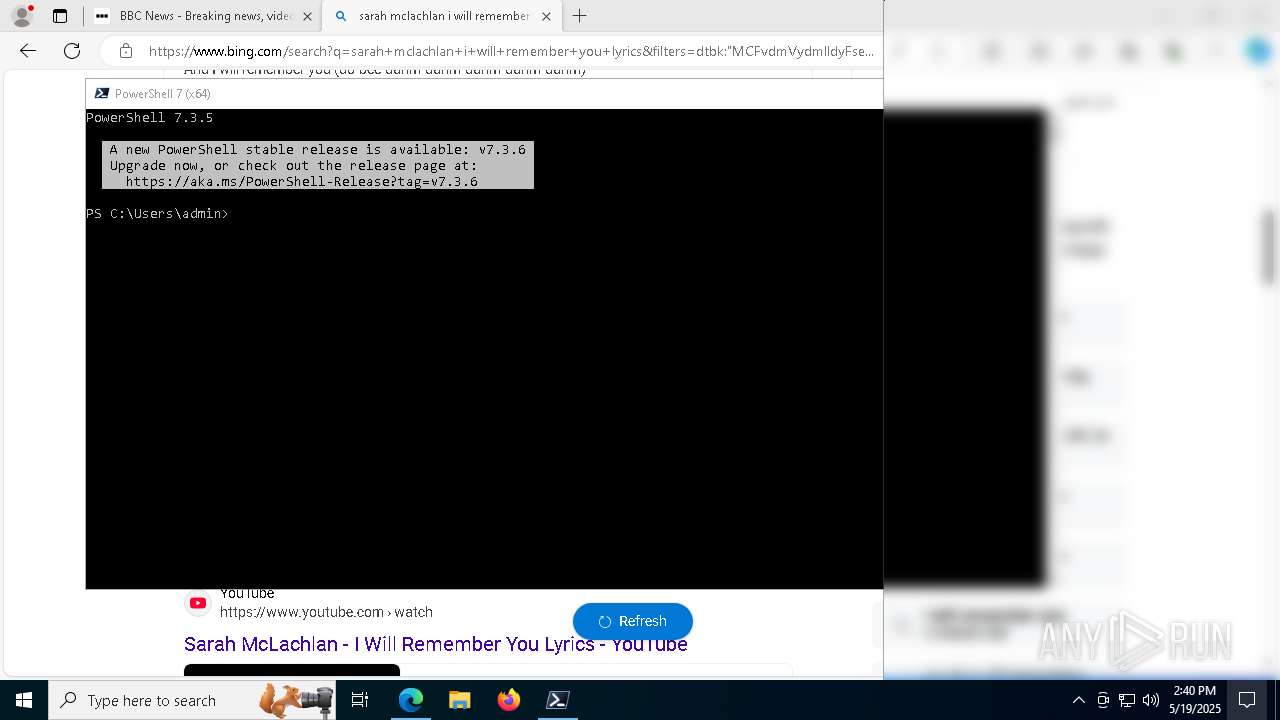The height and width of the screenshot is (720, 1280).
Task: Open Microsoft Edge from the taskbar
Action: 411,700
